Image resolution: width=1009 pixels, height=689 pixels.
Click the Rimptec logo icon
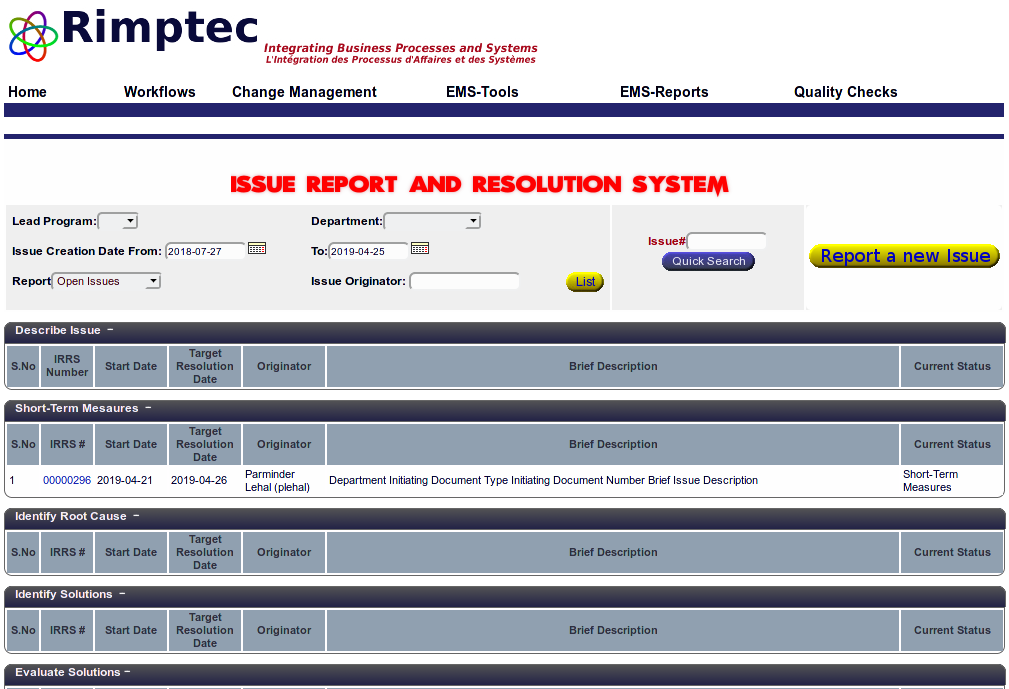[32, 35]
